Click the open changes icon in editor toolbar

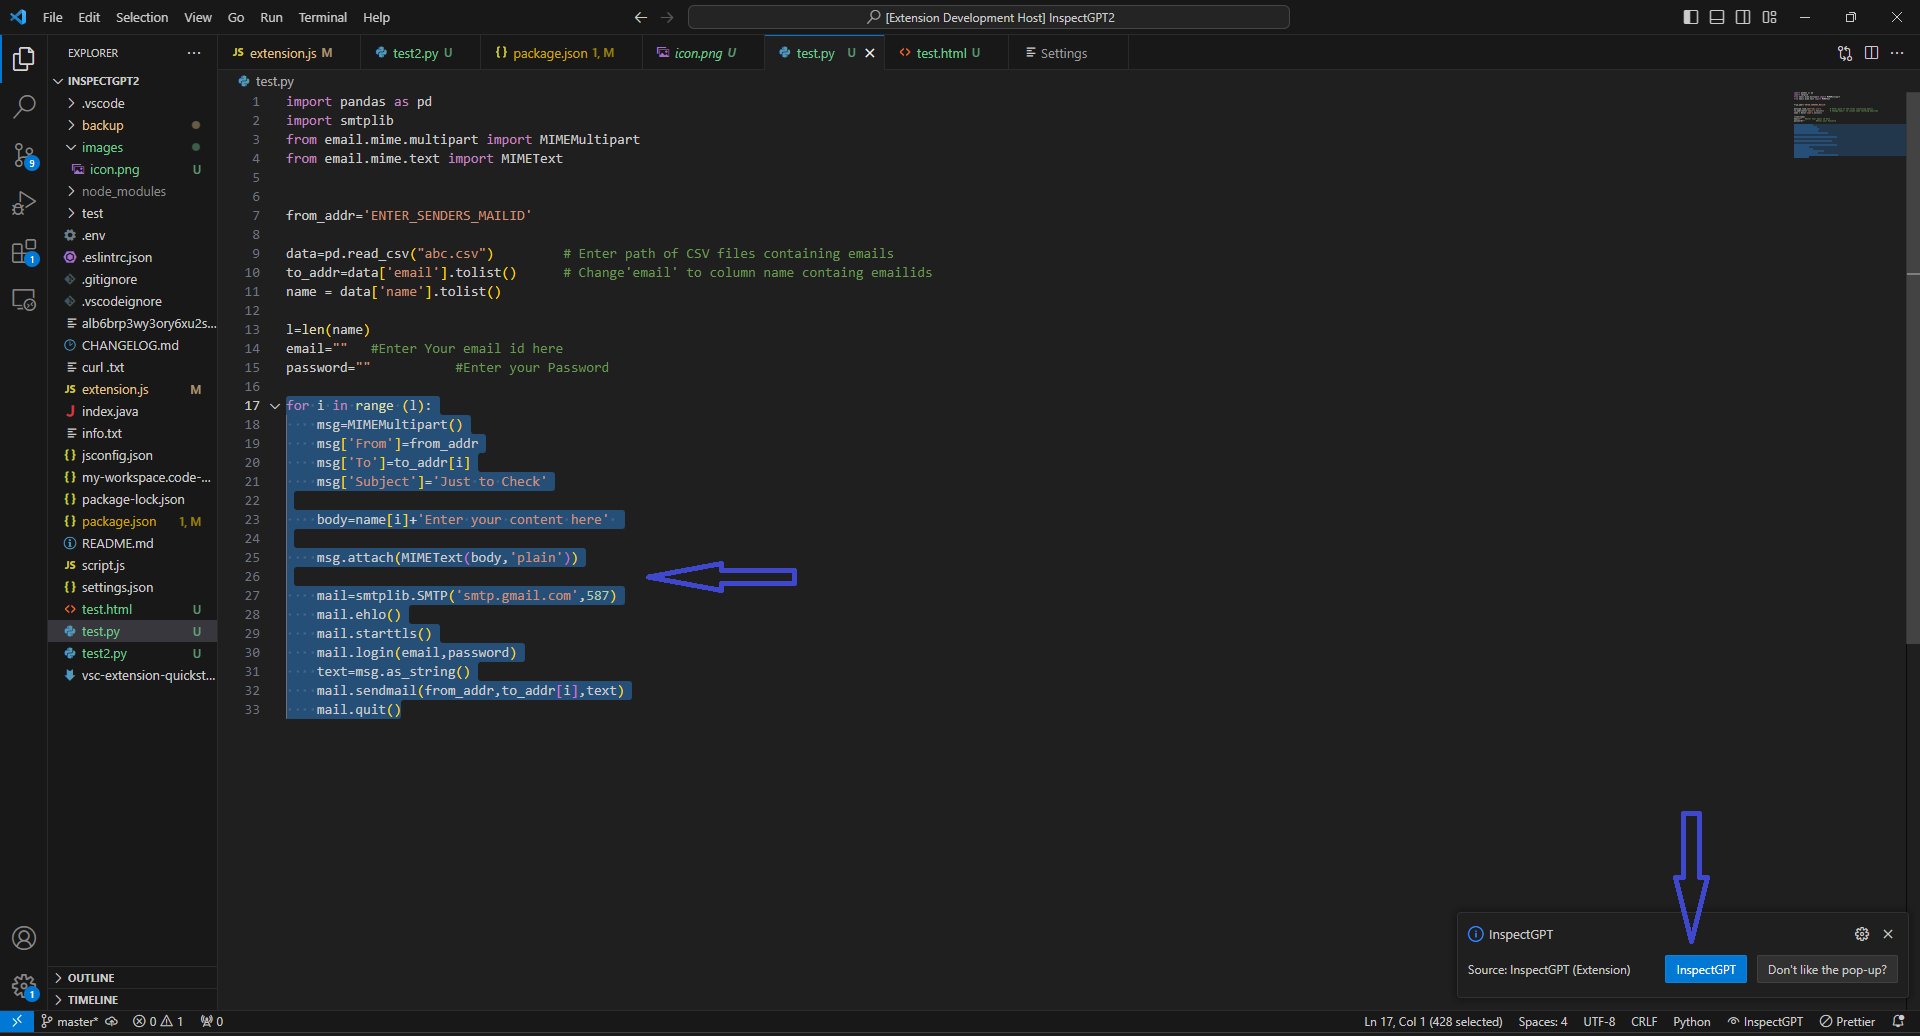point(1845,53)
